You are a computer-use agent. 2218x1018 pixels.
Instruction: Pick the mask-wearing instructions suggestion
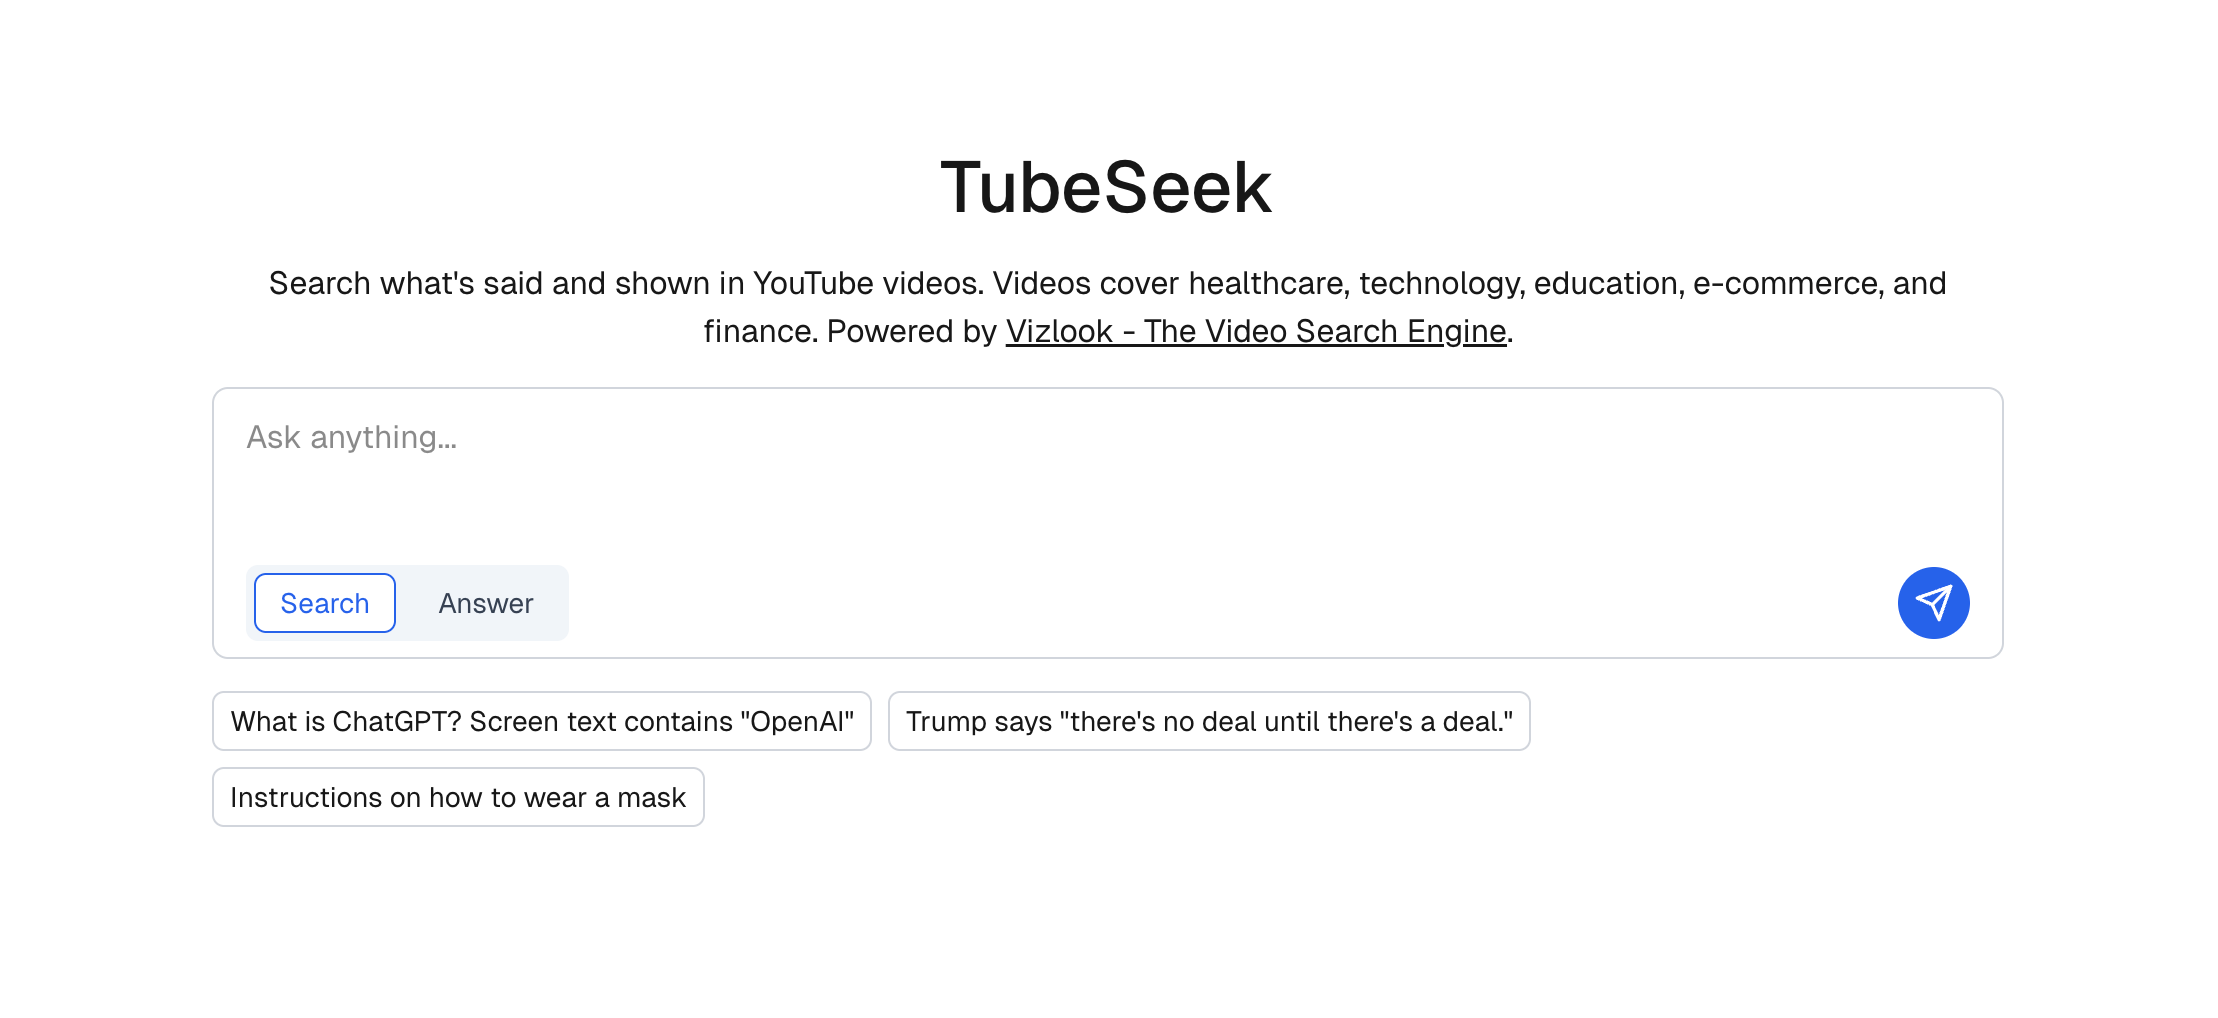point(457,796)
